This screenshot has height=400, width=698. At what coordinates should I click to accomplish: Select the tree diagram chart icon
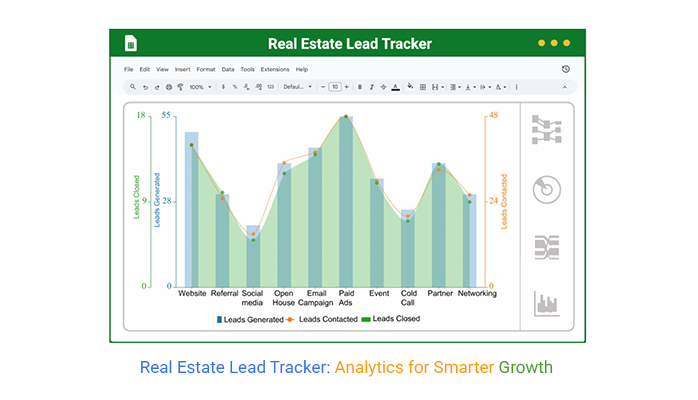tap(547, 130)
